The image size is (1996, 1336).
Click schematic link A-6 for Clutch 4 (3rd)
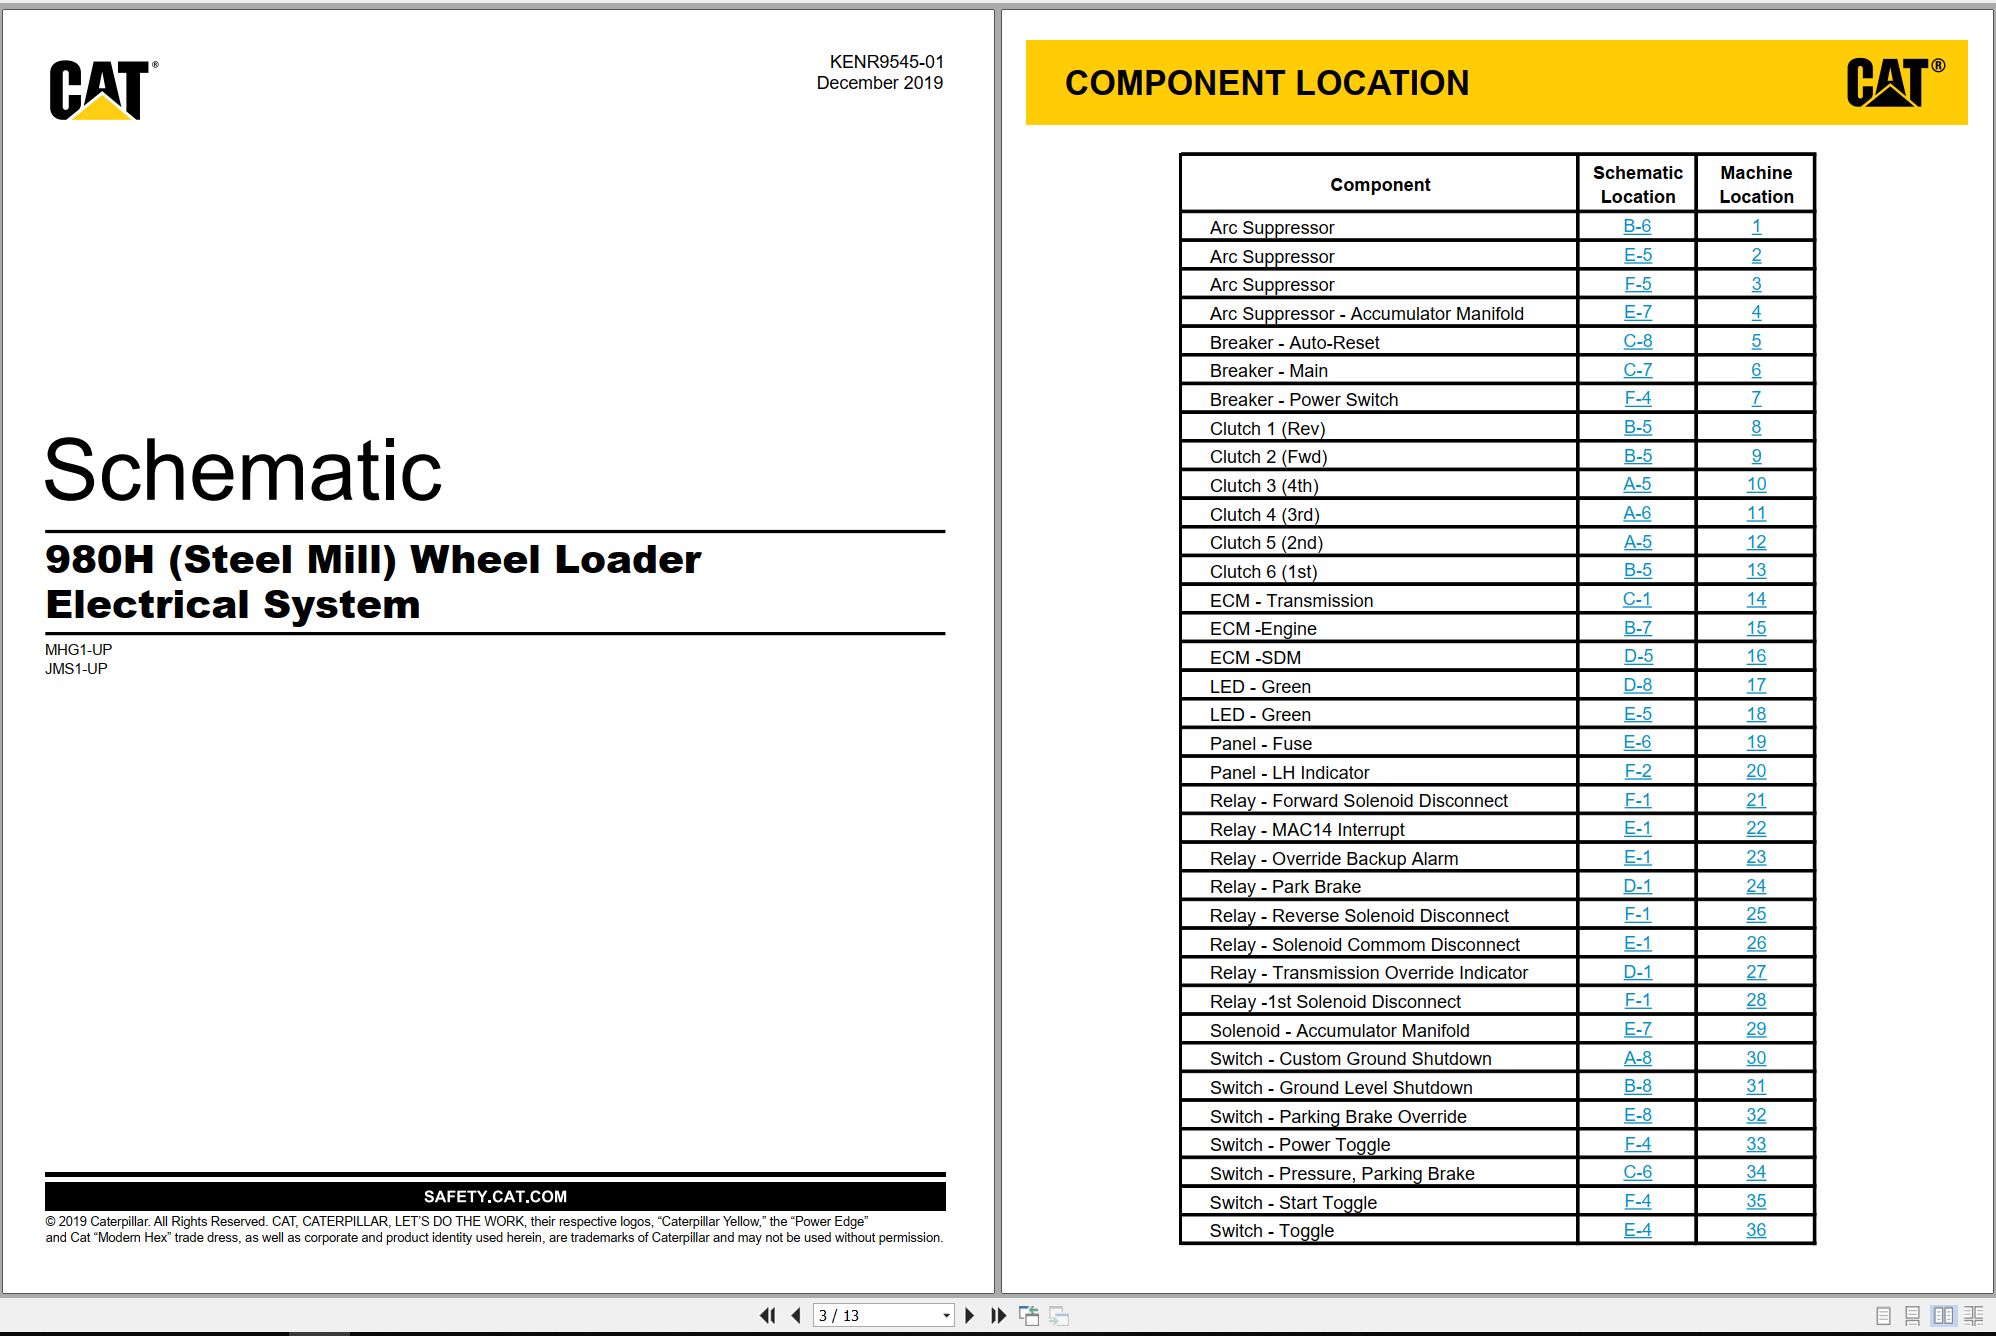(1637, 513)
